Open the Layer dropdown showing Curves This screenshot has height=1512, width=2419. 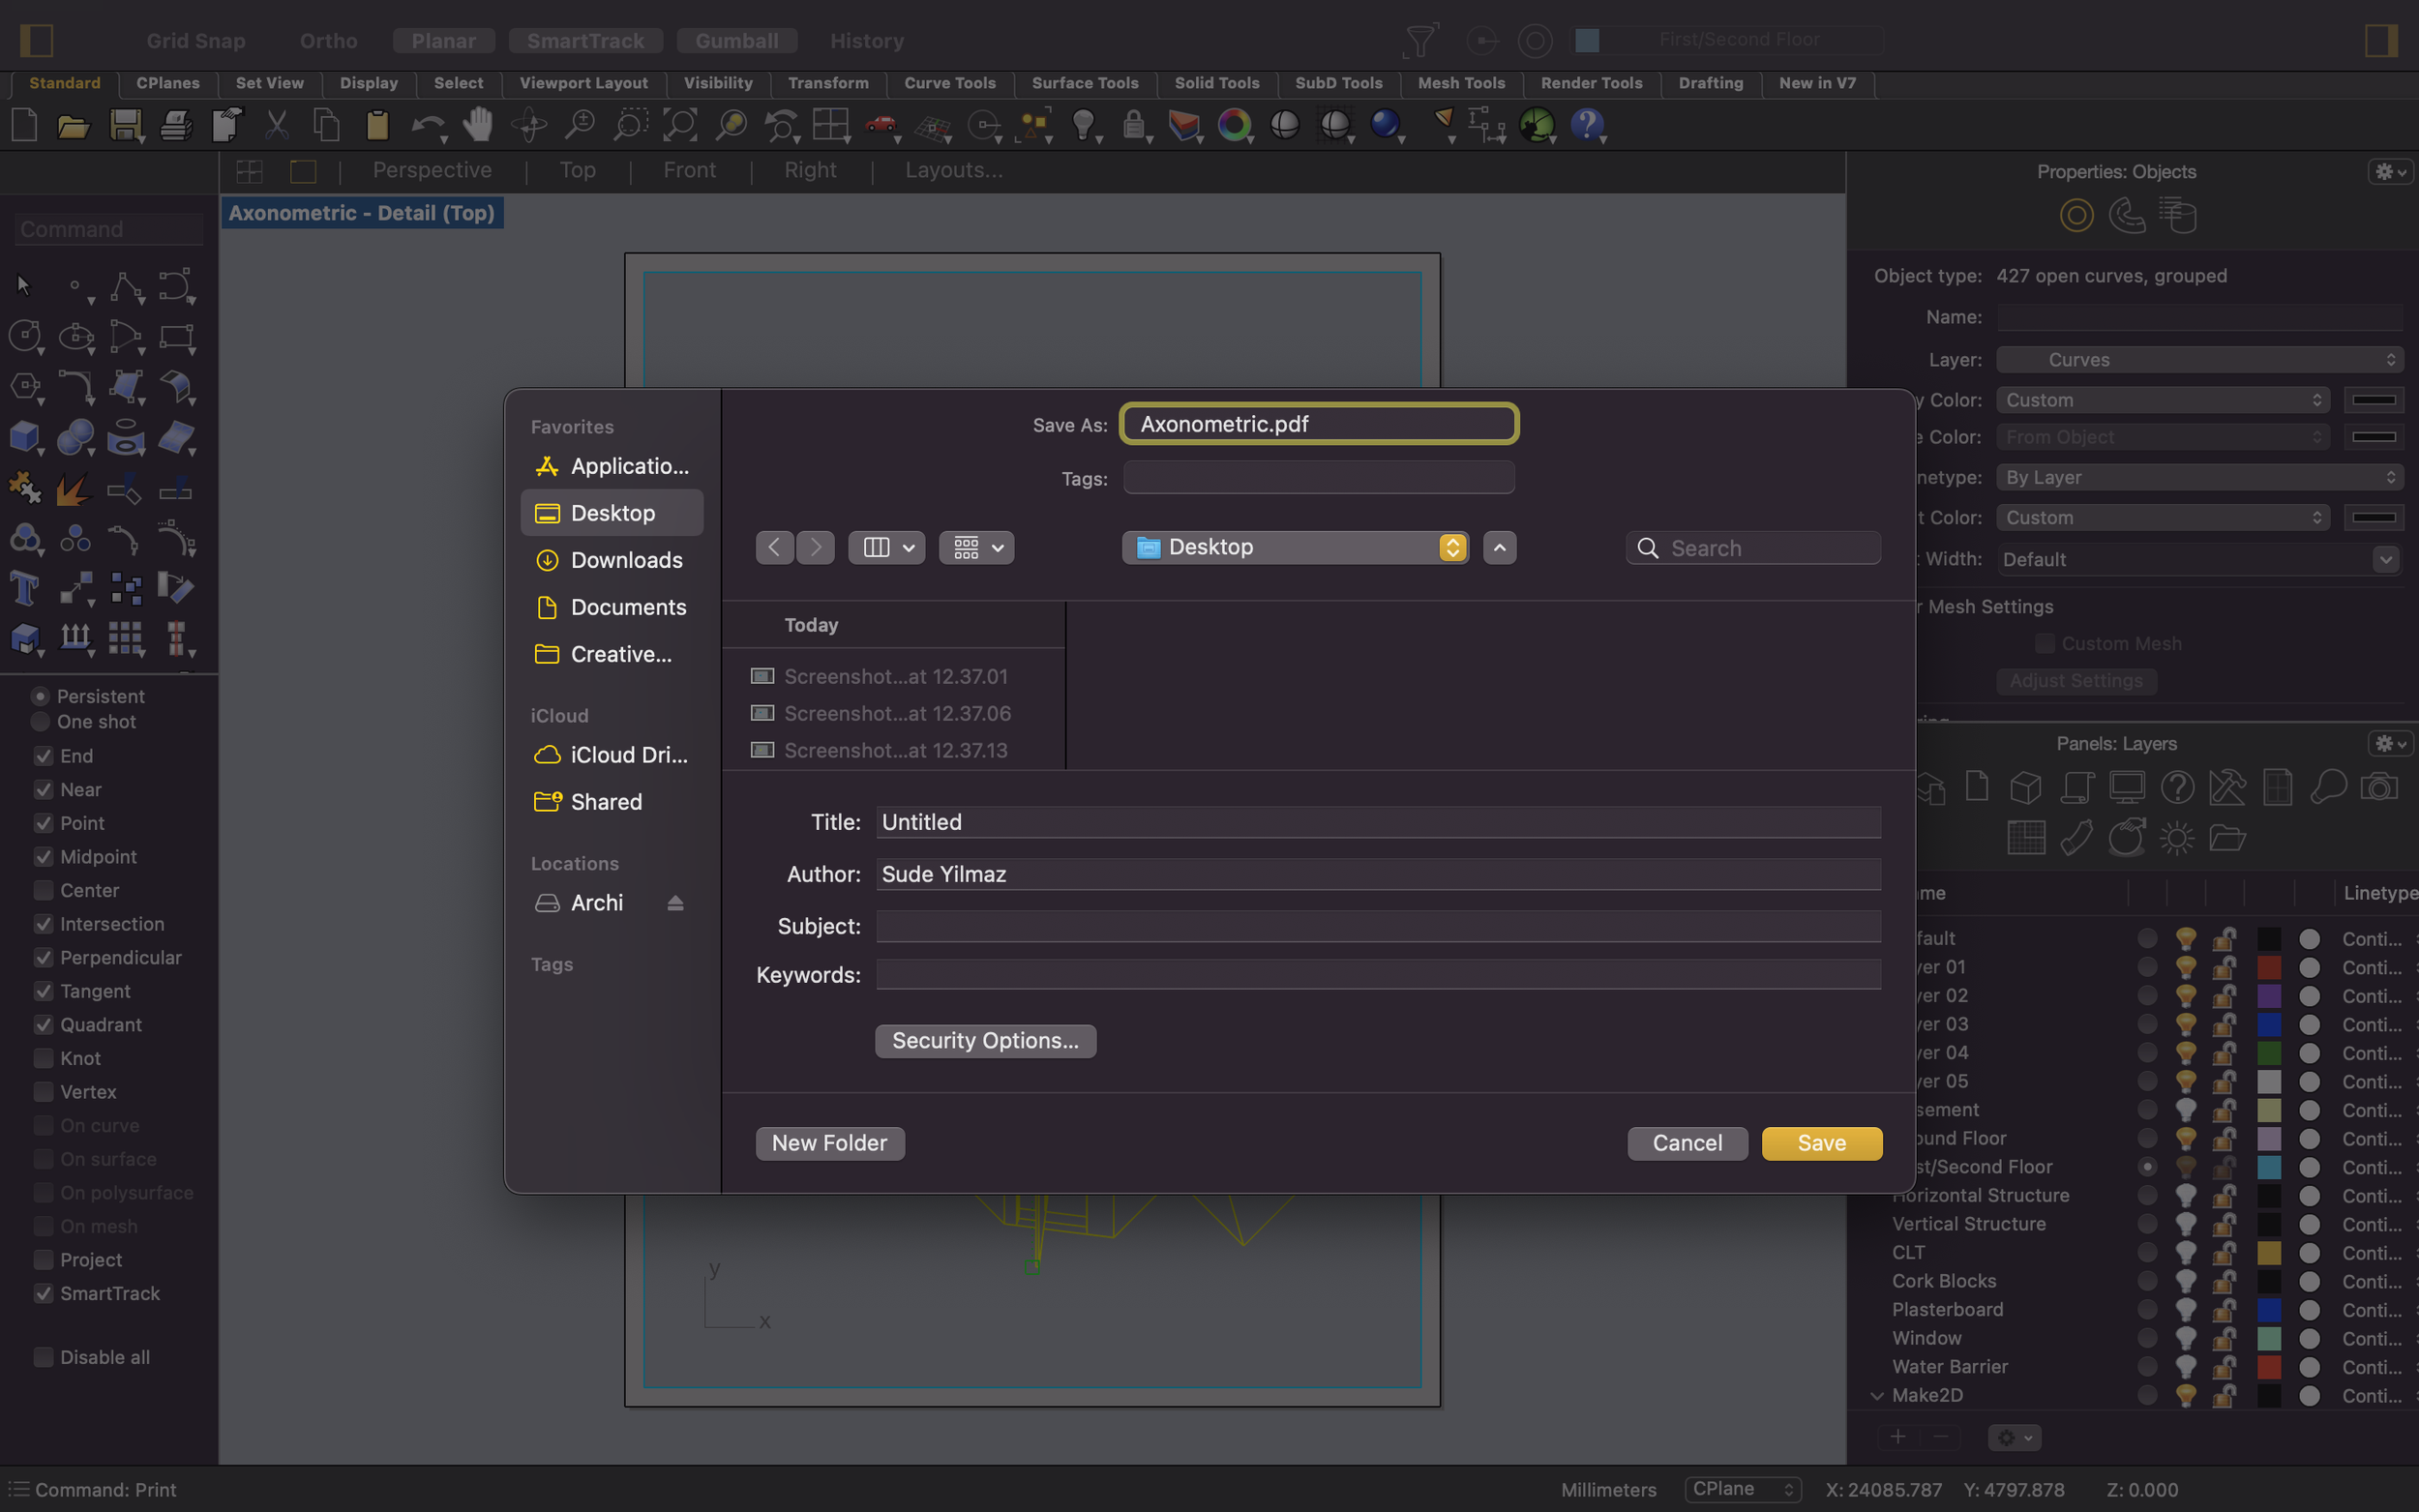[x=2199, y=360]
